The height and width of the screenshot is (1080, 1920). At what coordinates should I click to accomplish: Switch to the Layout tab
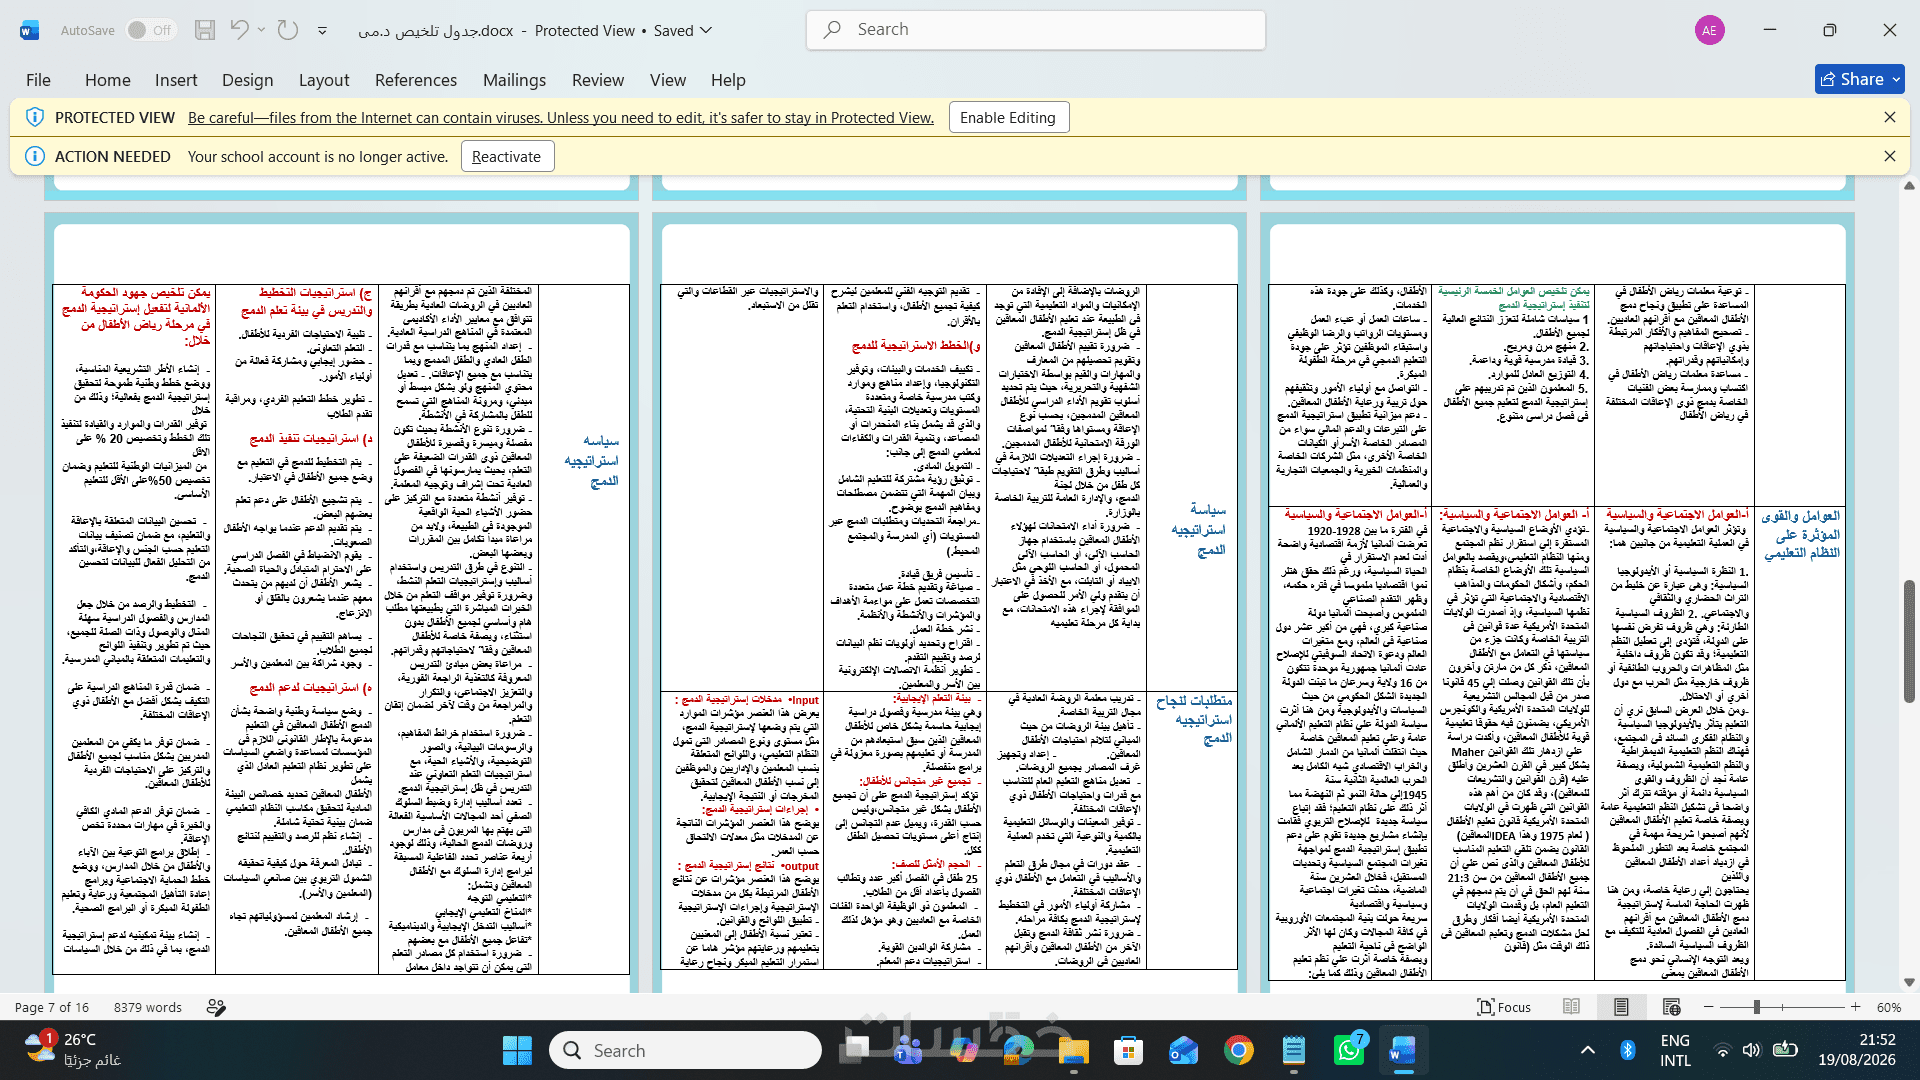(324, 80)
